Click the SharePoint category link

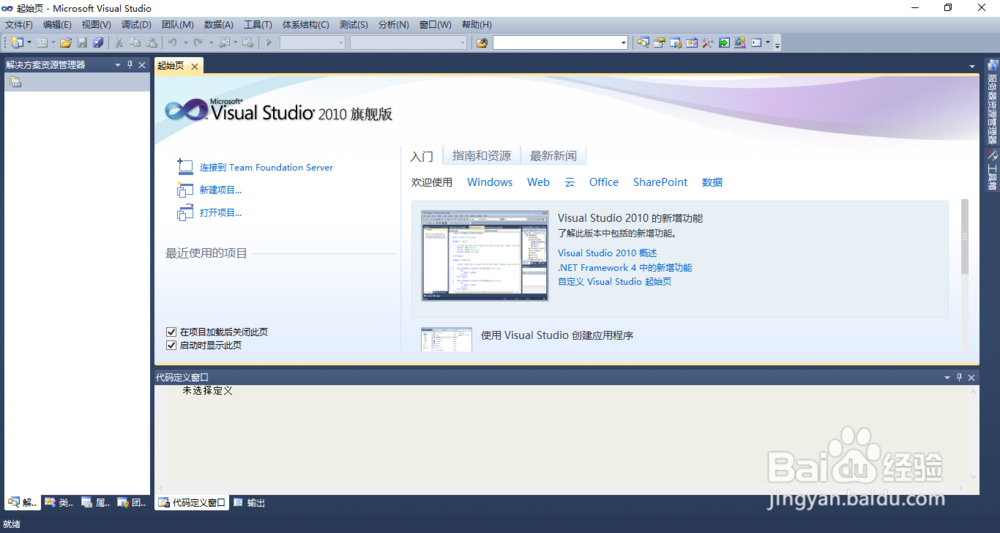(x=660, y=182)
